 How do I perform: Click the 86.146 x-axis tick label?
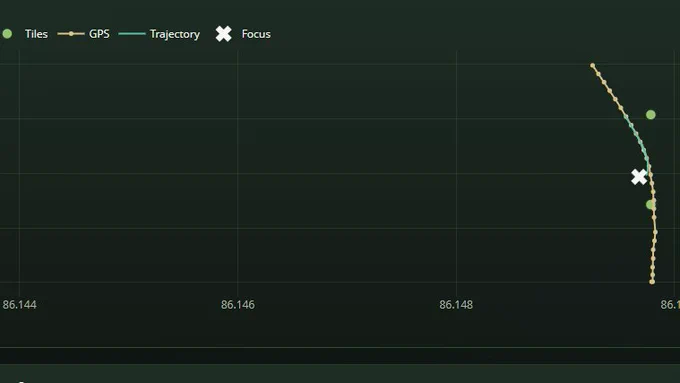[x=238, y=304]
